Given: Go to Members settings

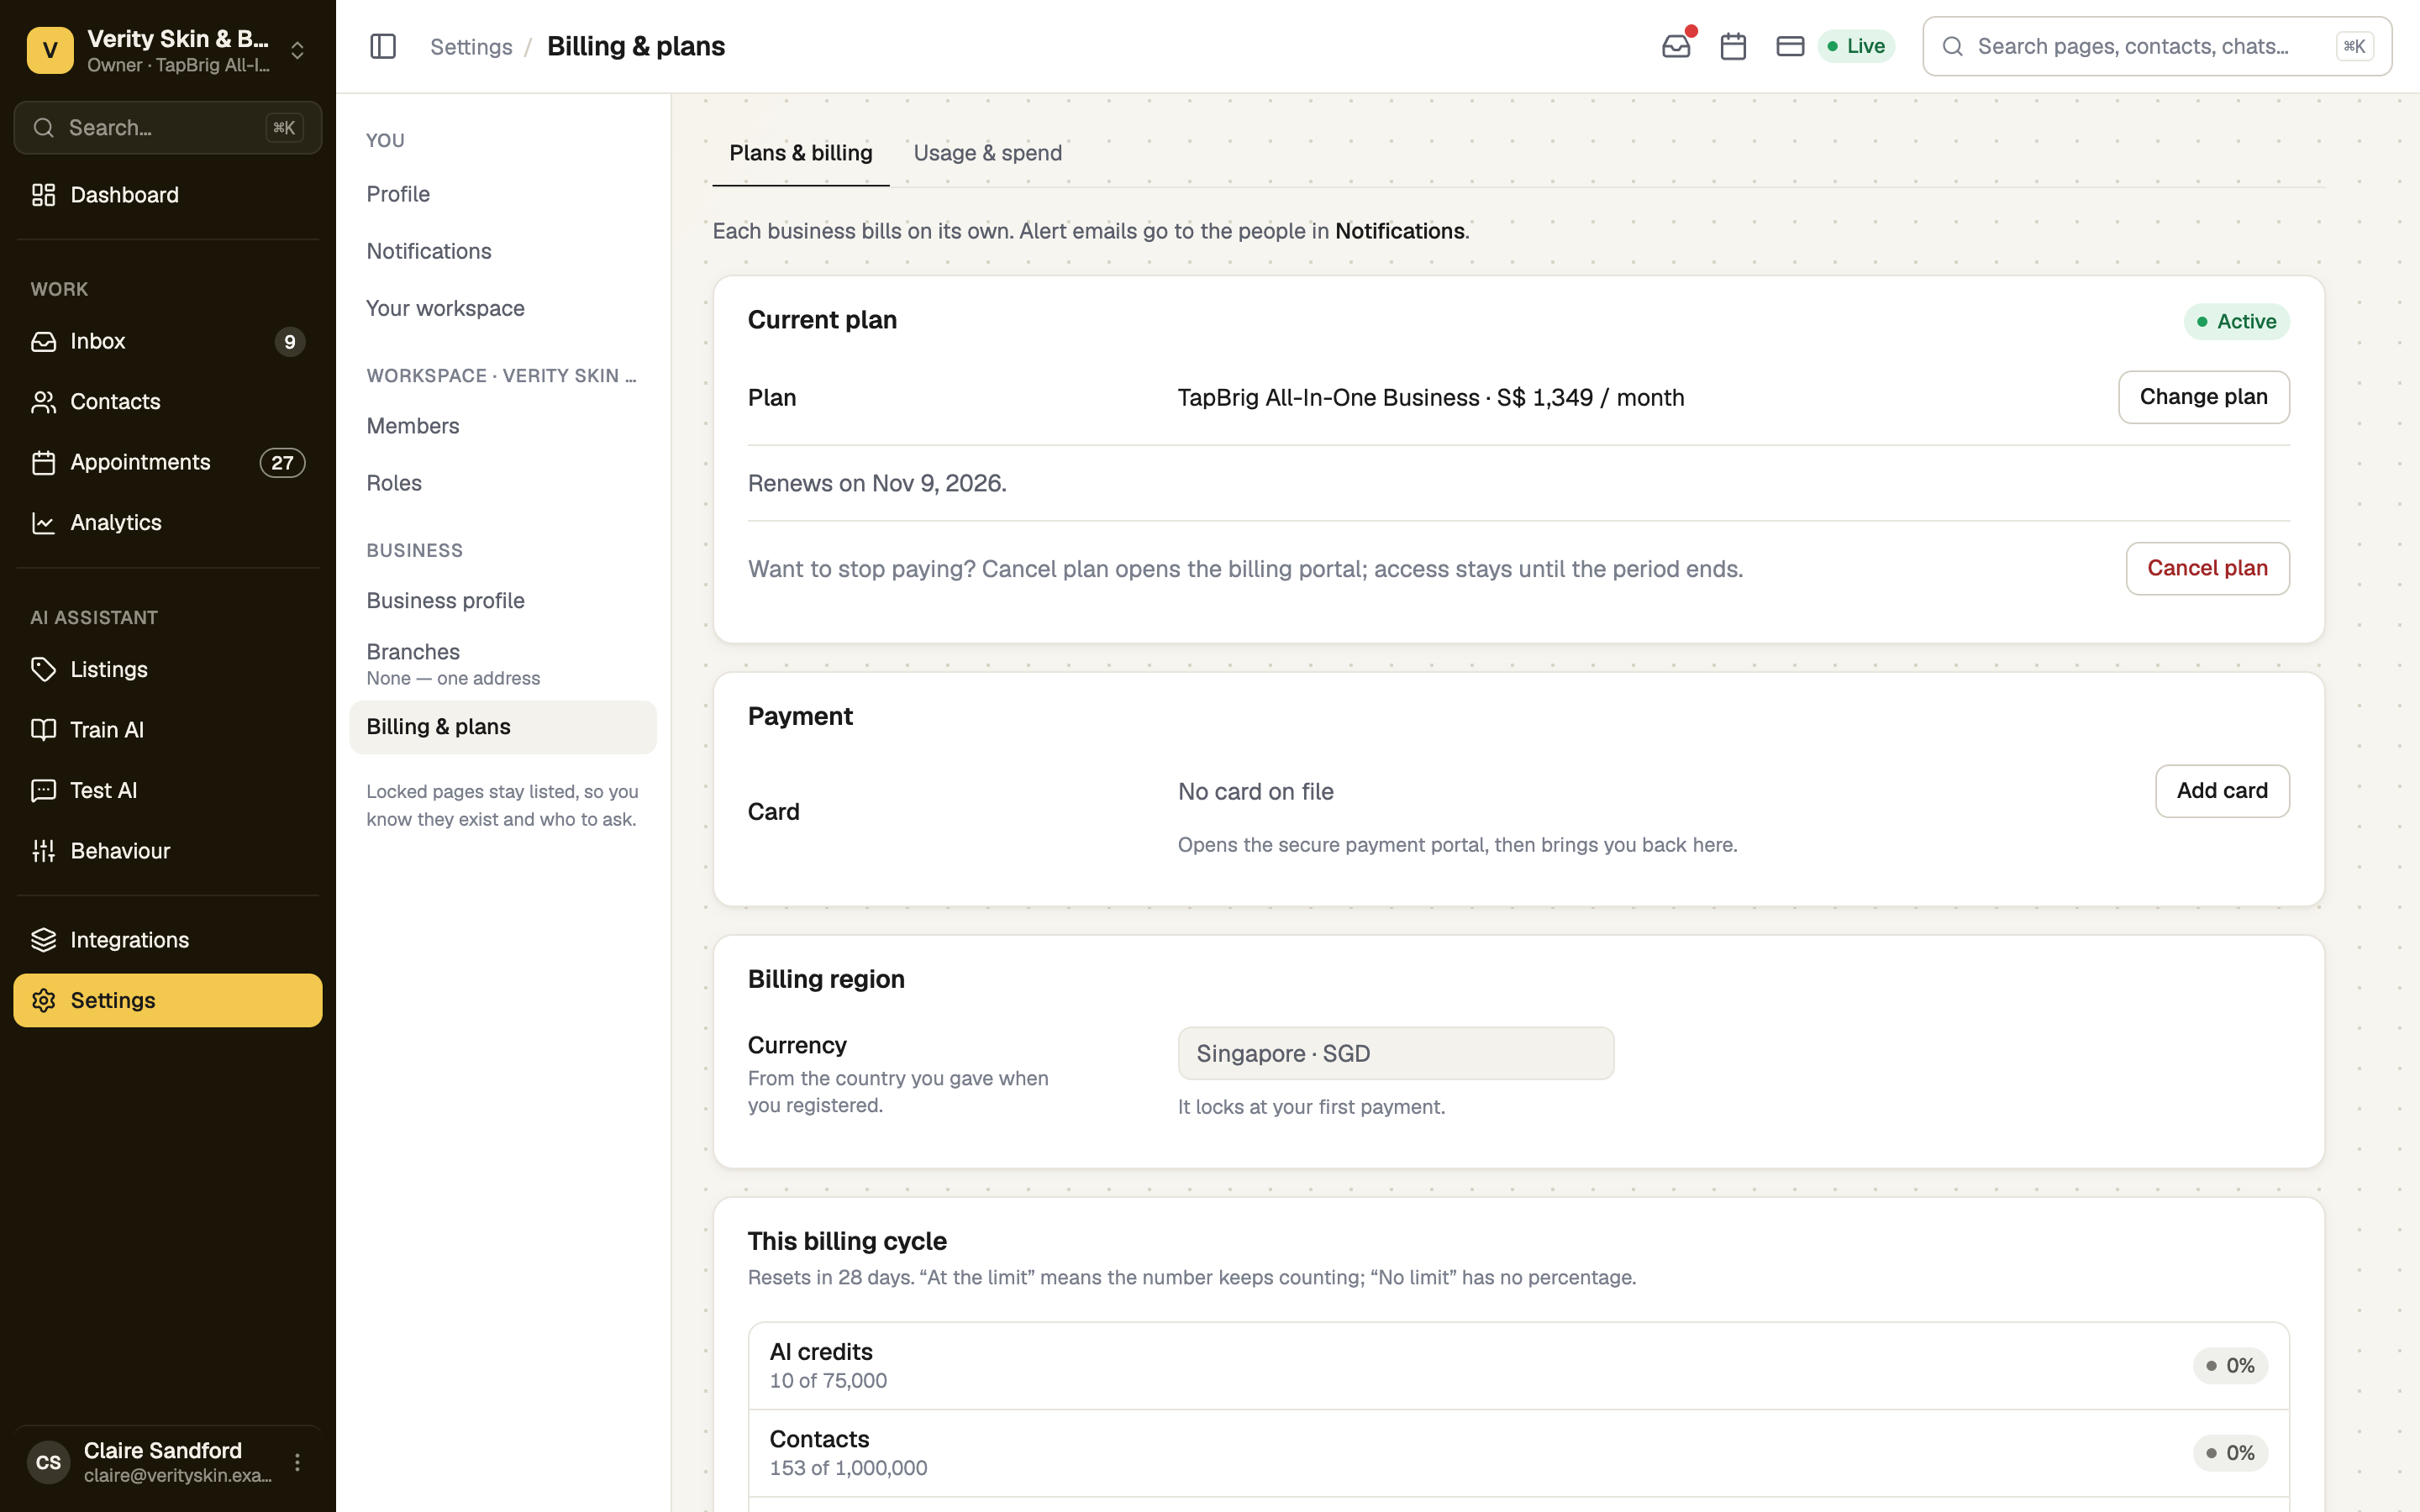Looking at the screenshot, I should tap(503, 426).
